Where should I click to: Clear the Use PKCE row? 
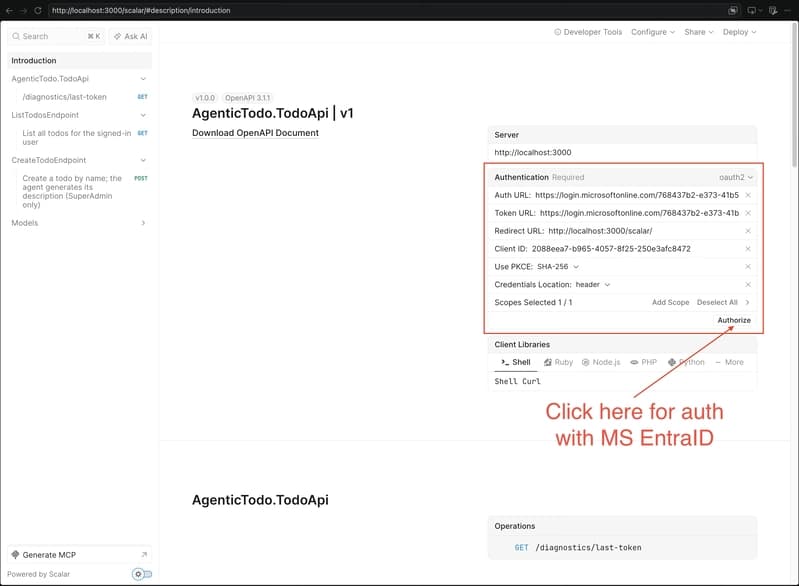748,267
